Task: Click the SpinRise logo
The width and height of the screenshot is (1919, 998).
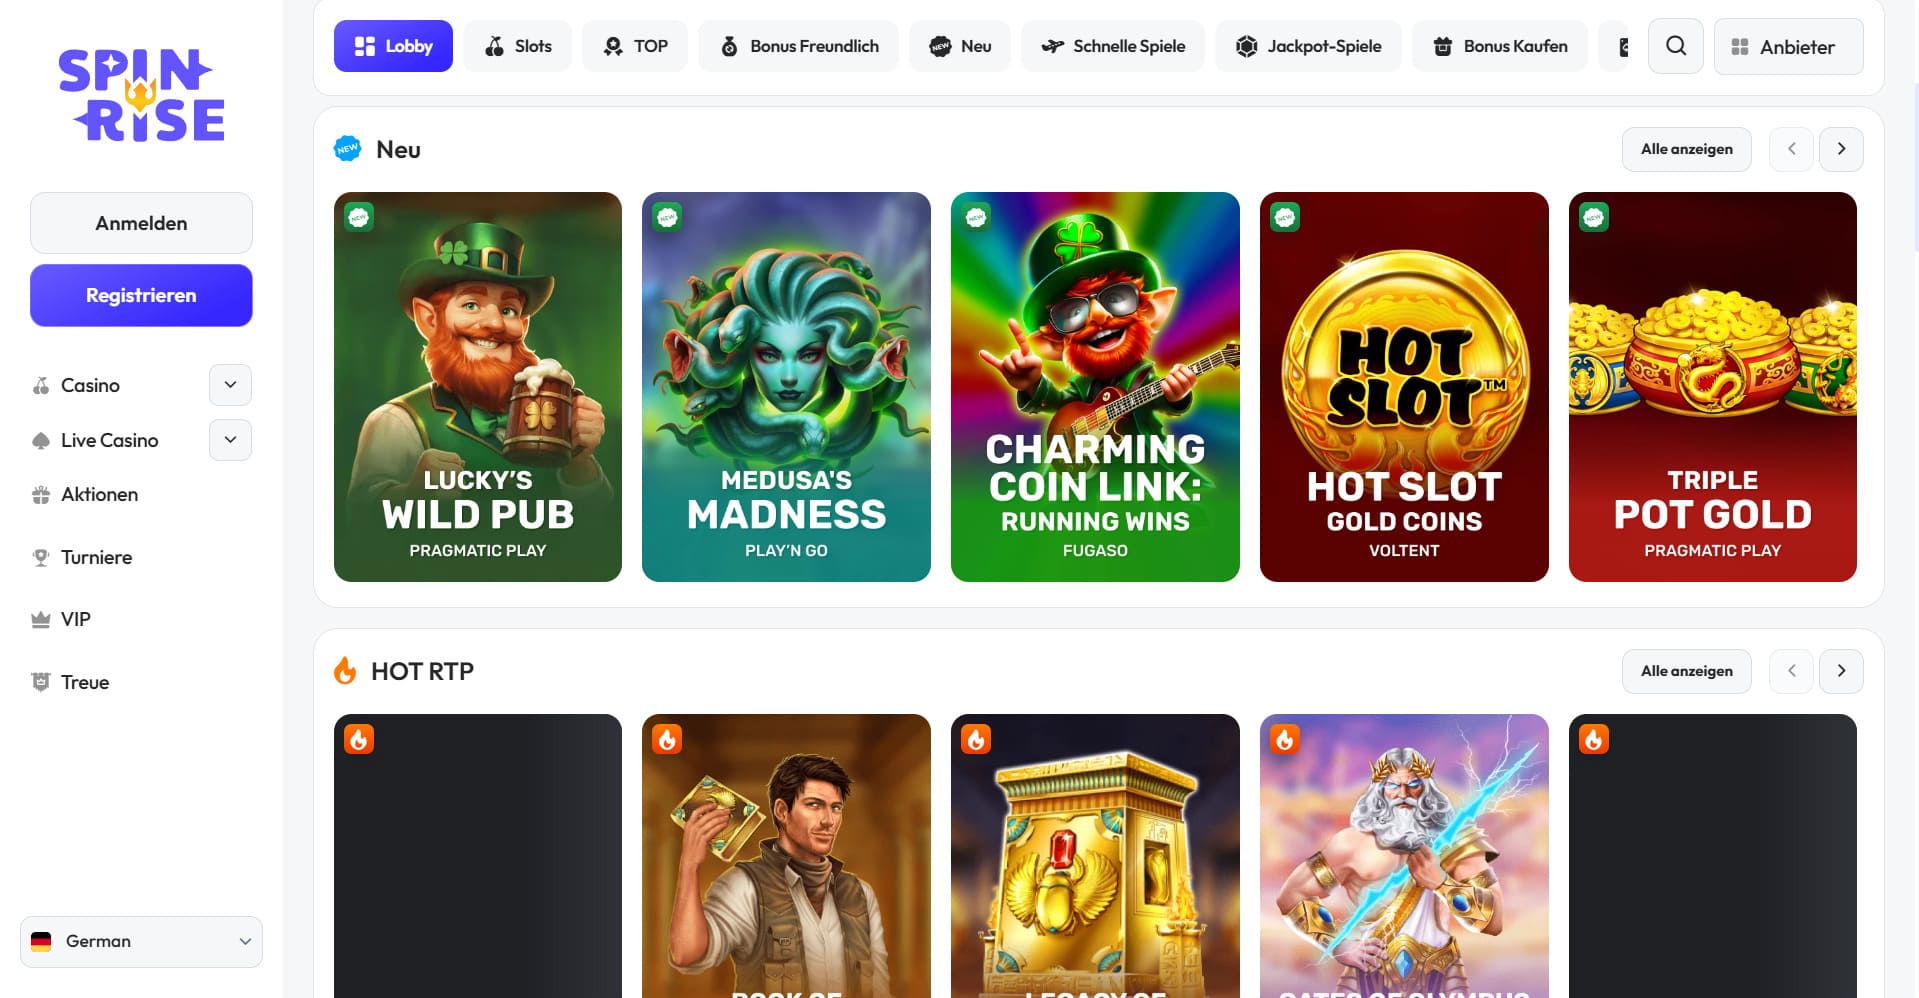Action: click(141, 95)
